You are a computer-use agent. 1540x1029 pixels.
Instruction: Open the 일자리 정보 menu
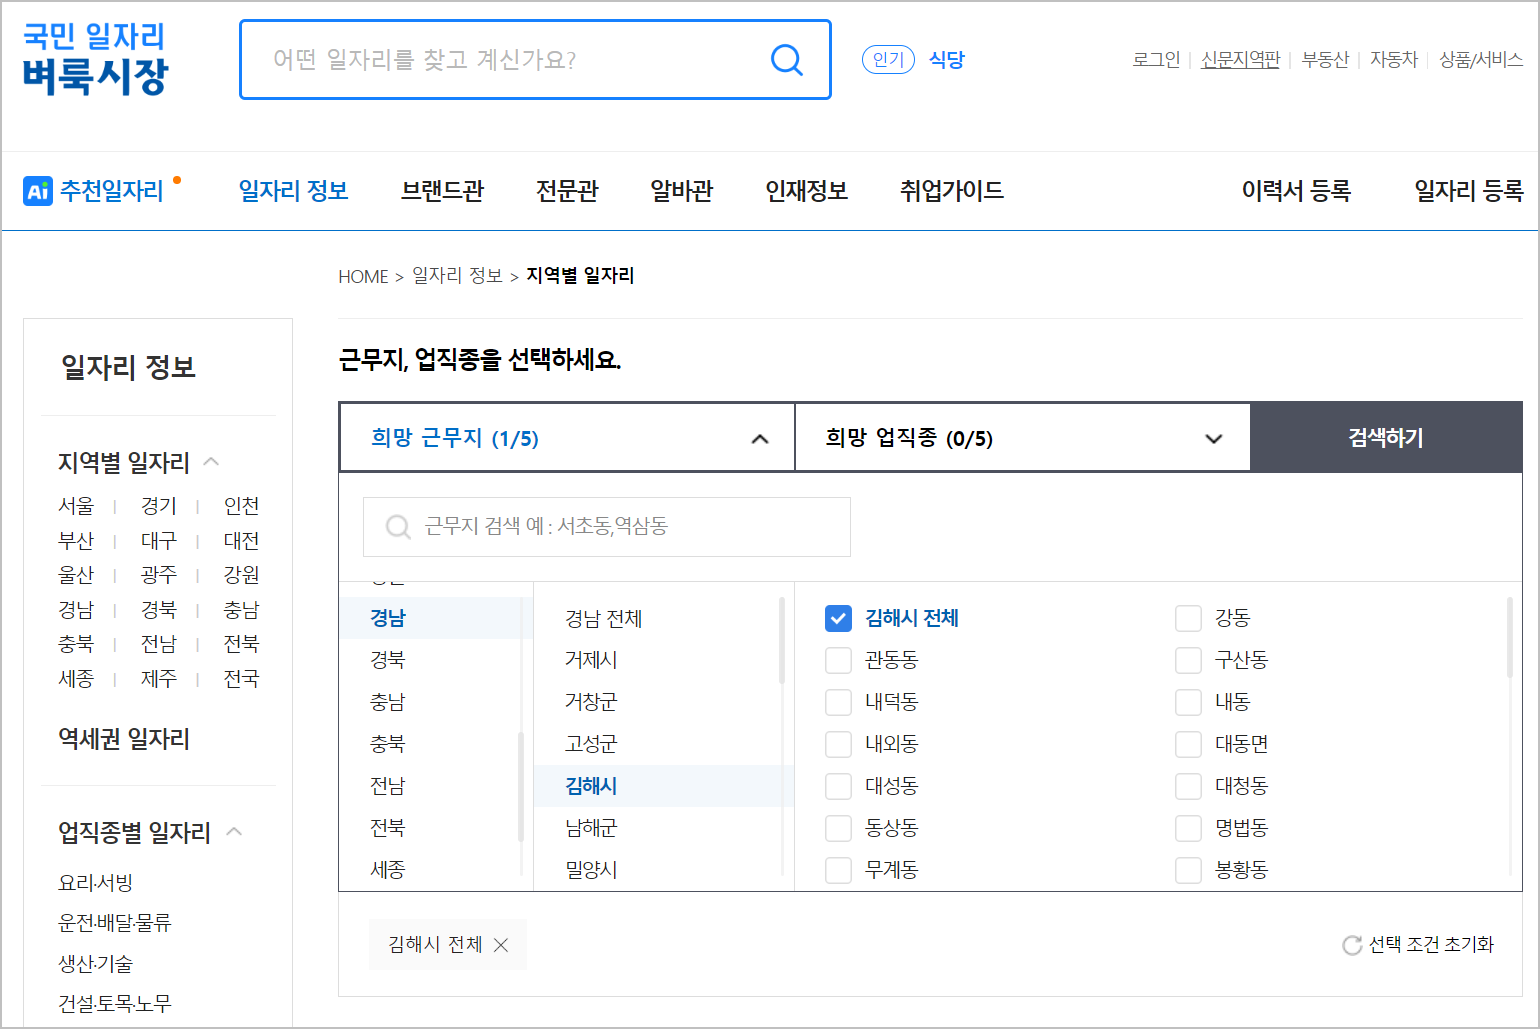tap(293, 191)
